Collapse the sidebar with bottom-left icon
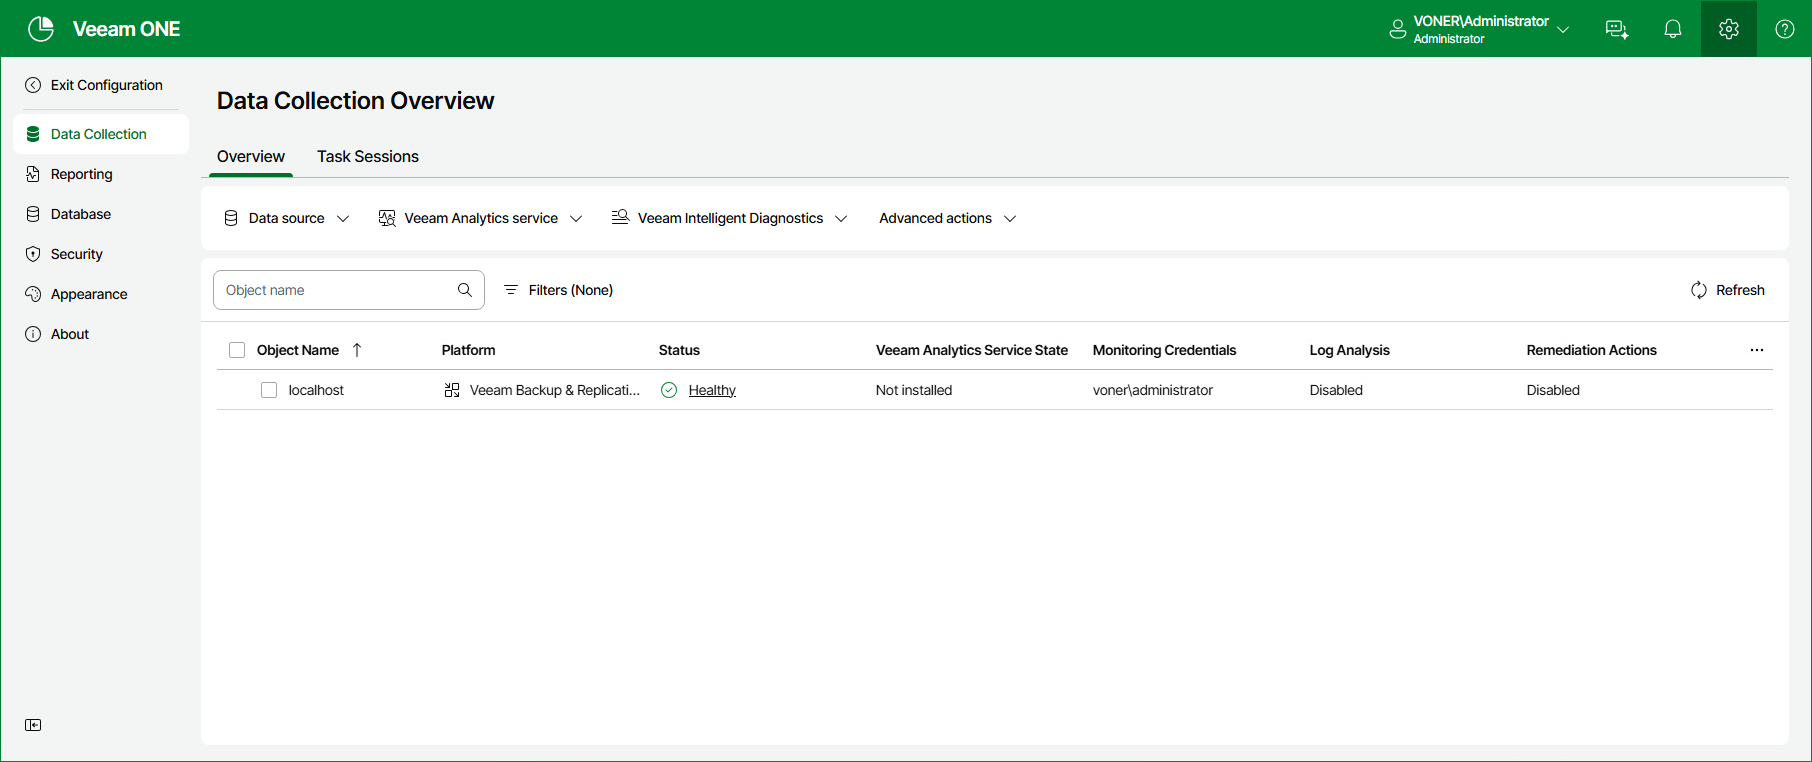The image size is (1812, 762). 33,725
